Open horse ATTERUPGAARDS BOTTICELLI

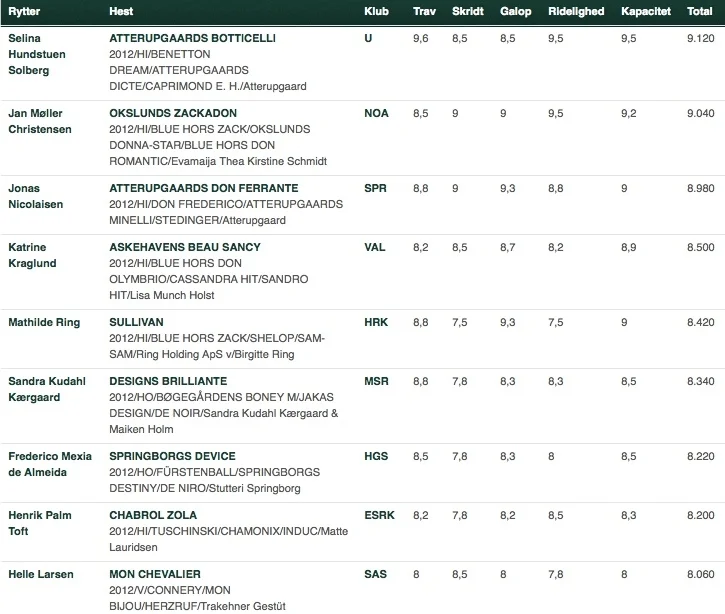[192, 38]
